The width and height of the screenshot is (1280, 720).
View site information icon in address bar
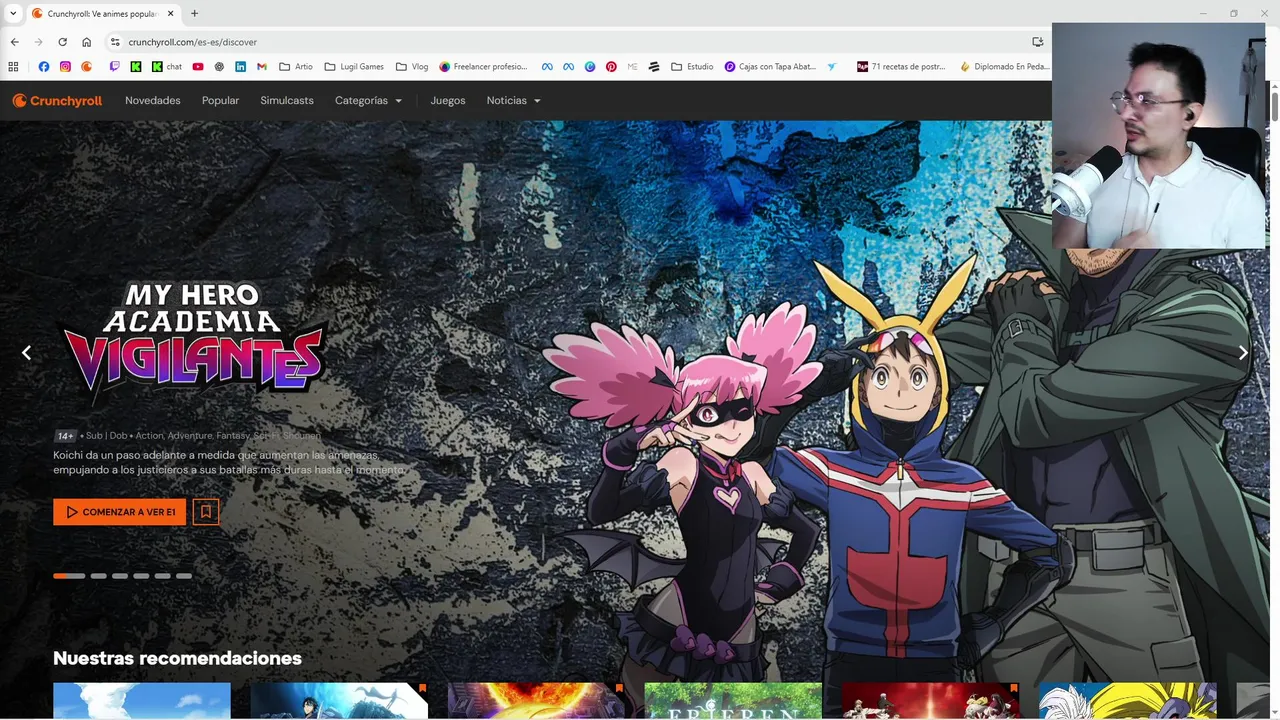click(x=115, y=42)
